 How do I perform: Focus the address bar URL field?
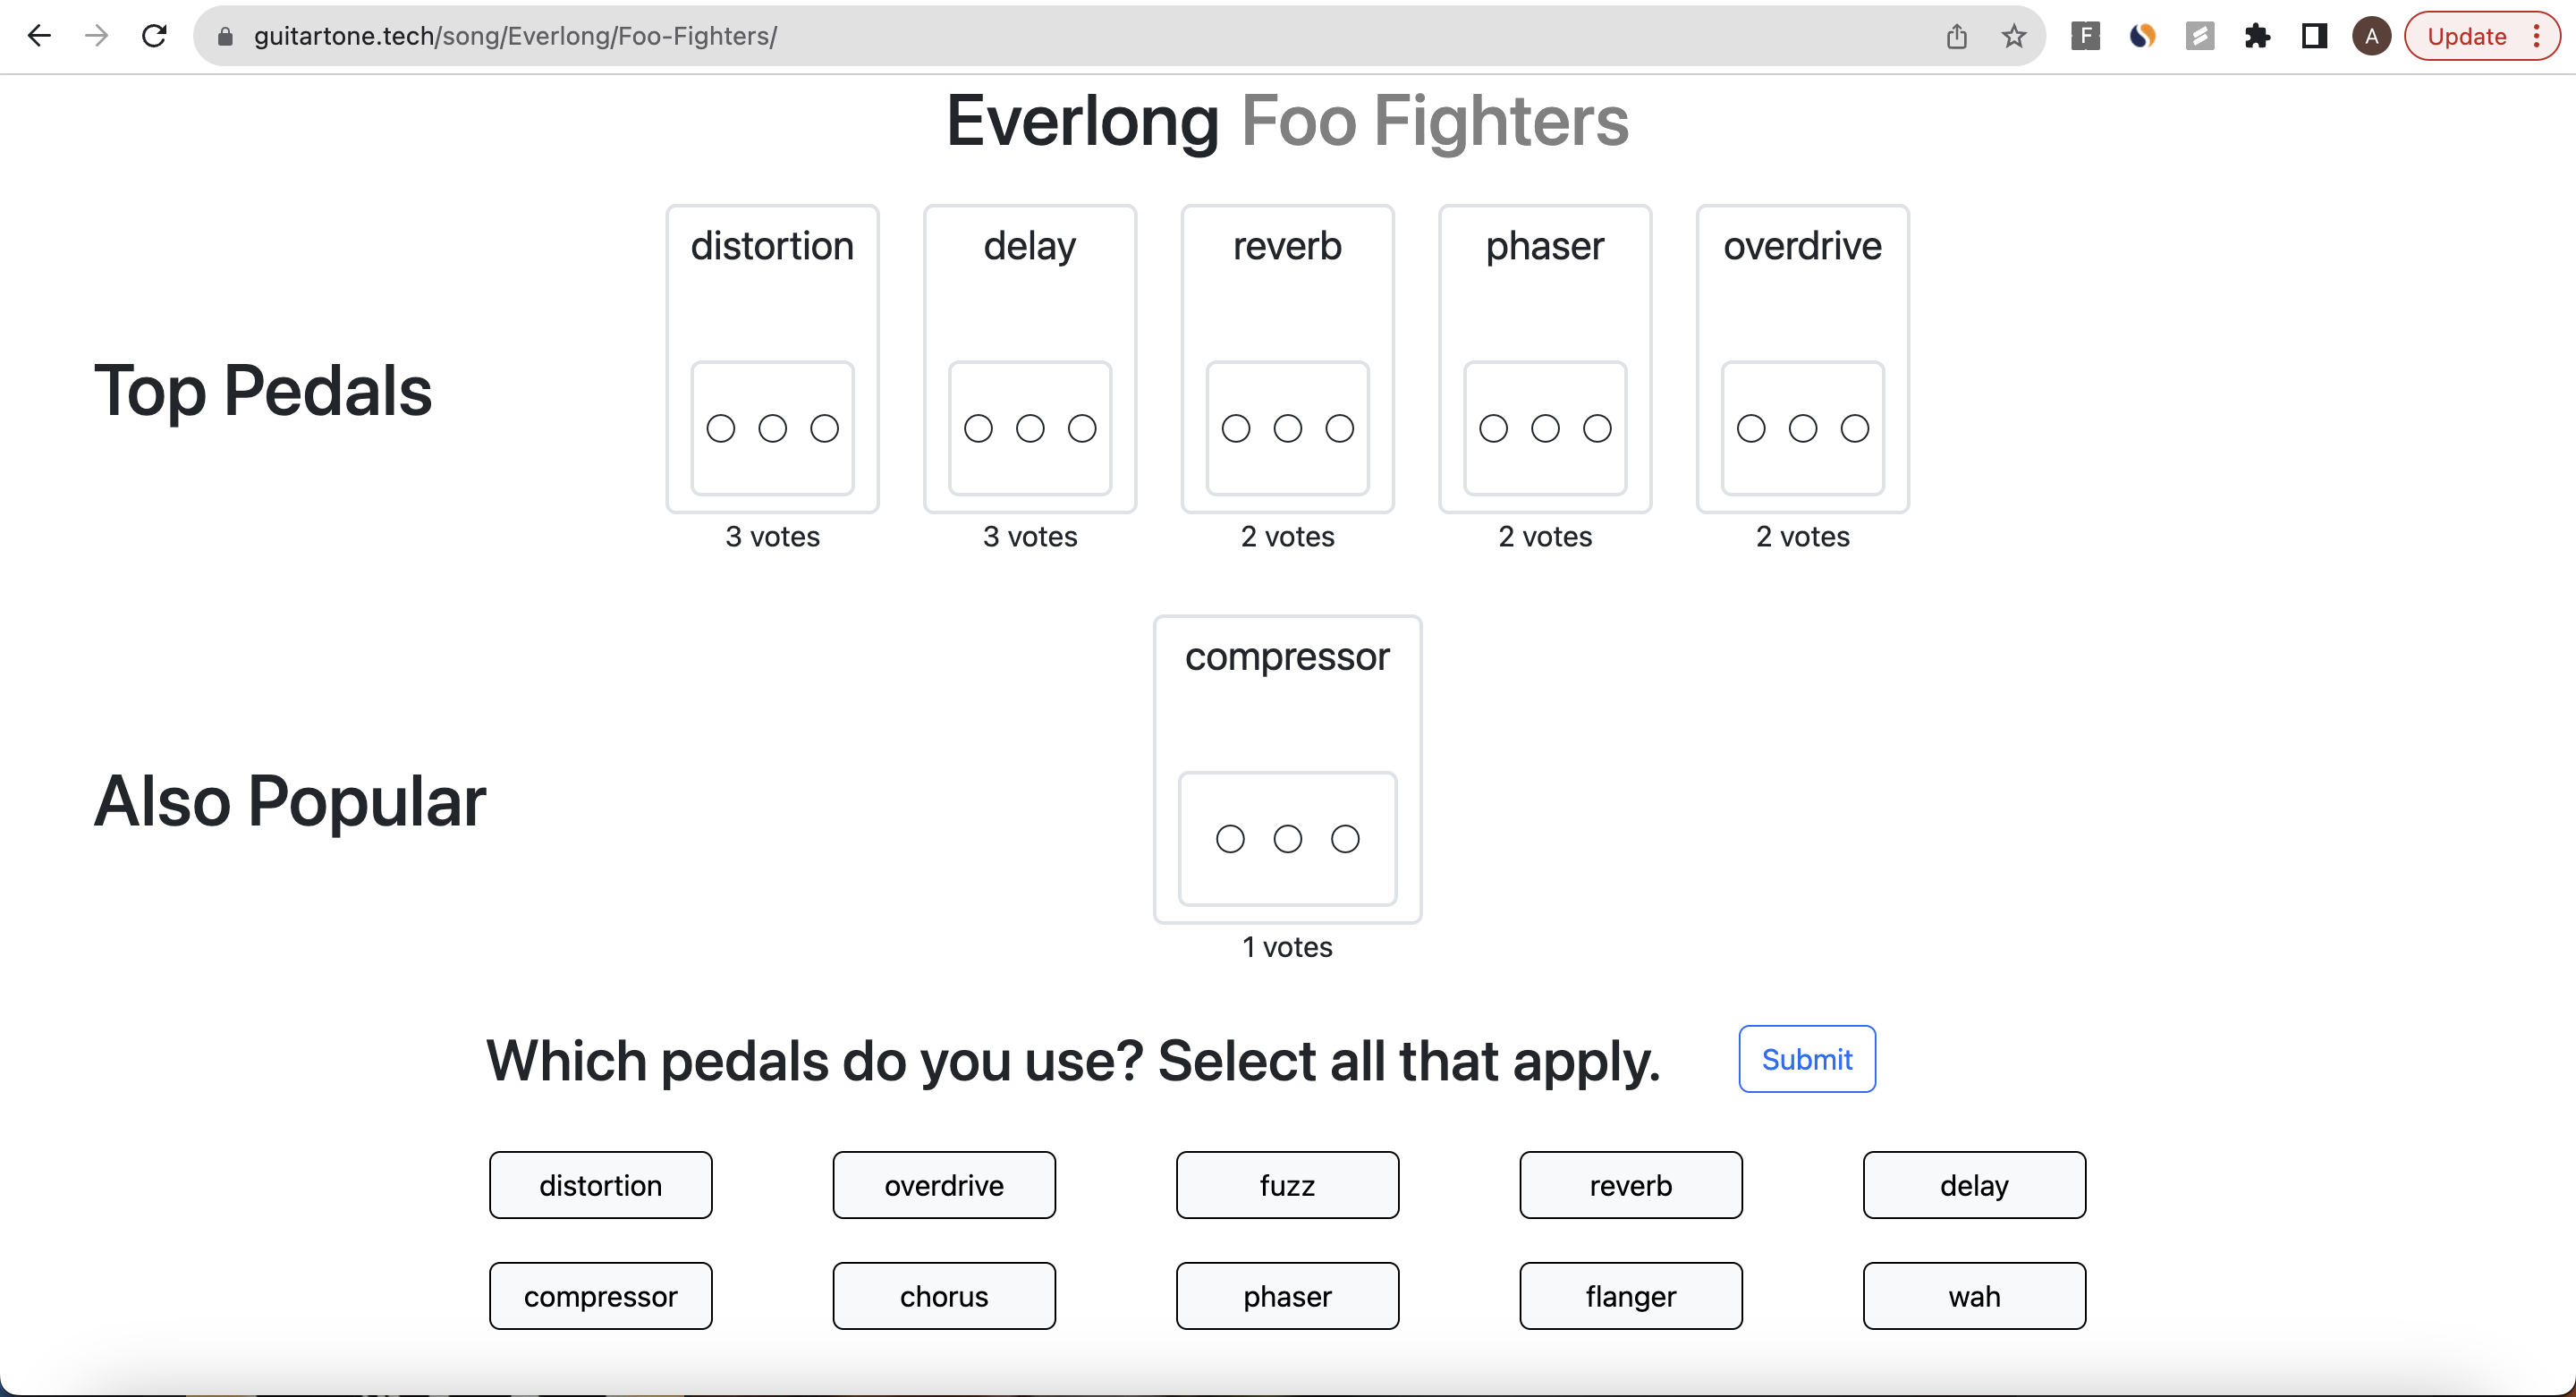pos(1000,36)
